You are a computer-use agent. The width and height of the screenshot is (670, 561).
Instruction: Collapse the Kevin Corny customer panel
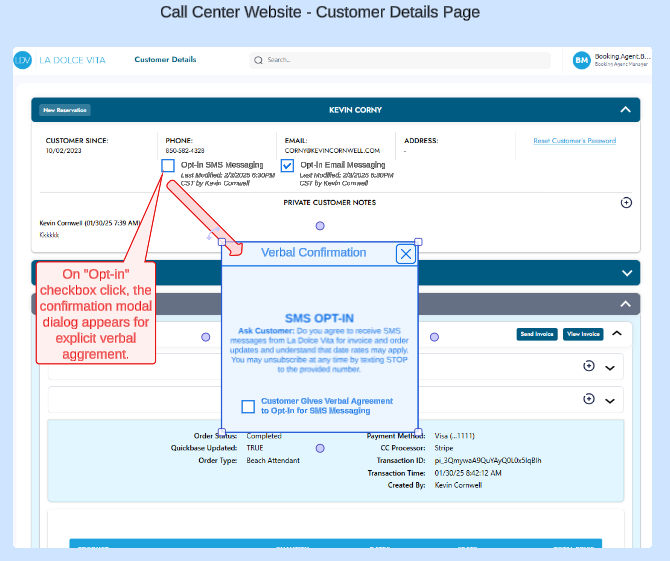click(x=625, y=110)
